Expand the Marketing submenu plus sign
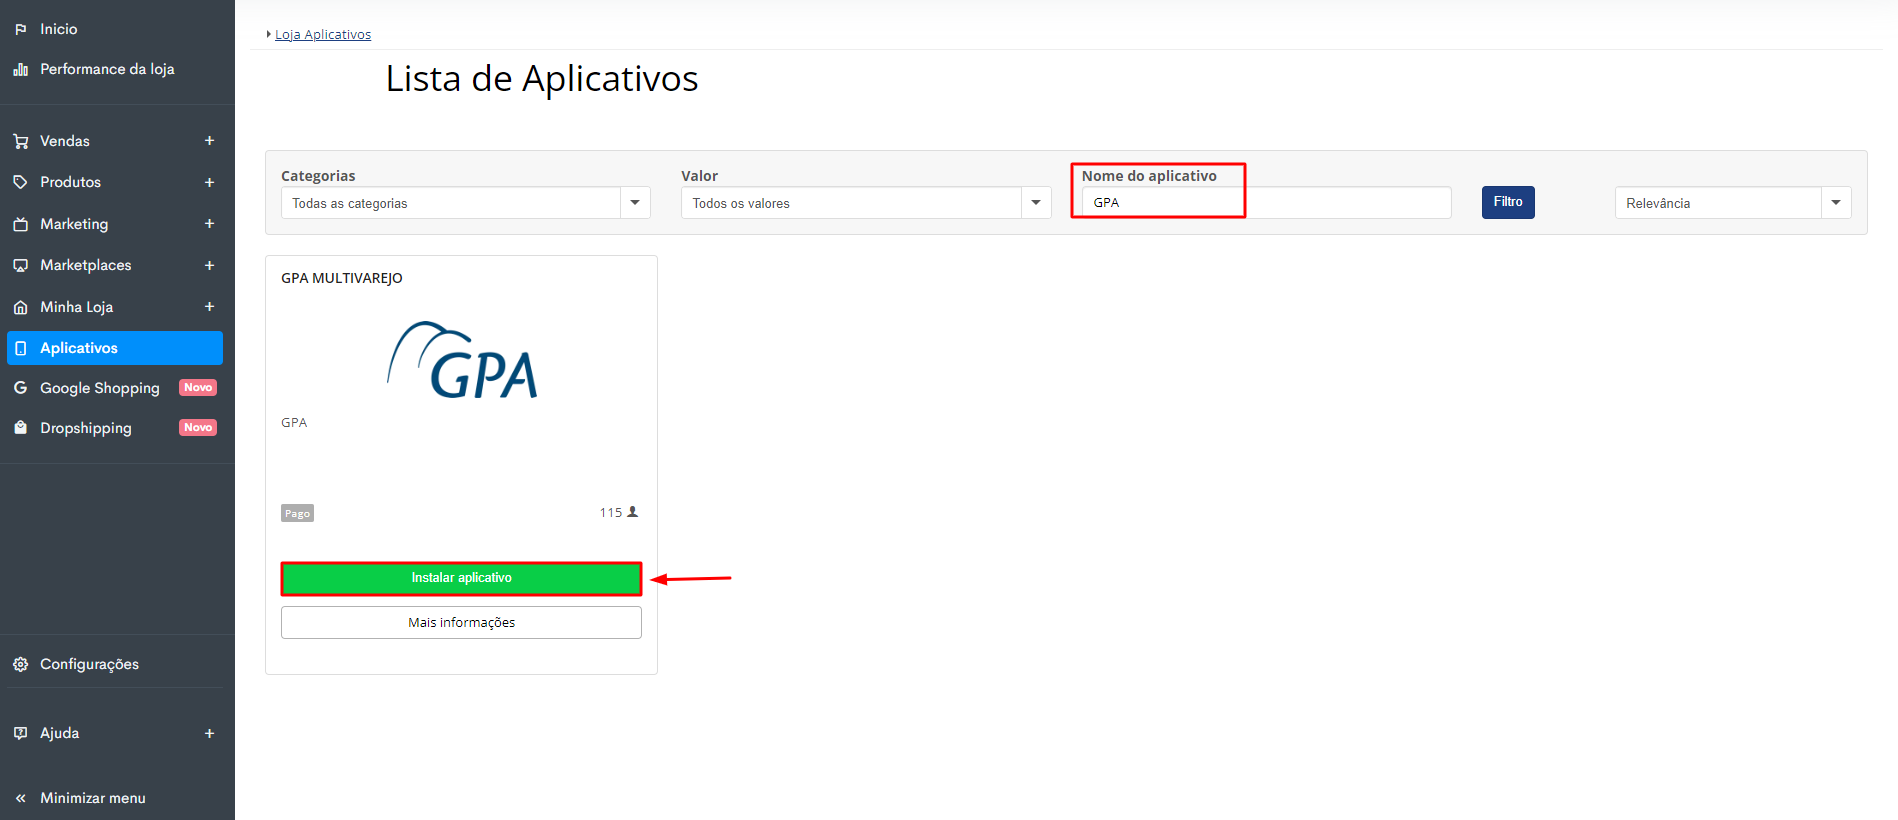 coord(209,224)
